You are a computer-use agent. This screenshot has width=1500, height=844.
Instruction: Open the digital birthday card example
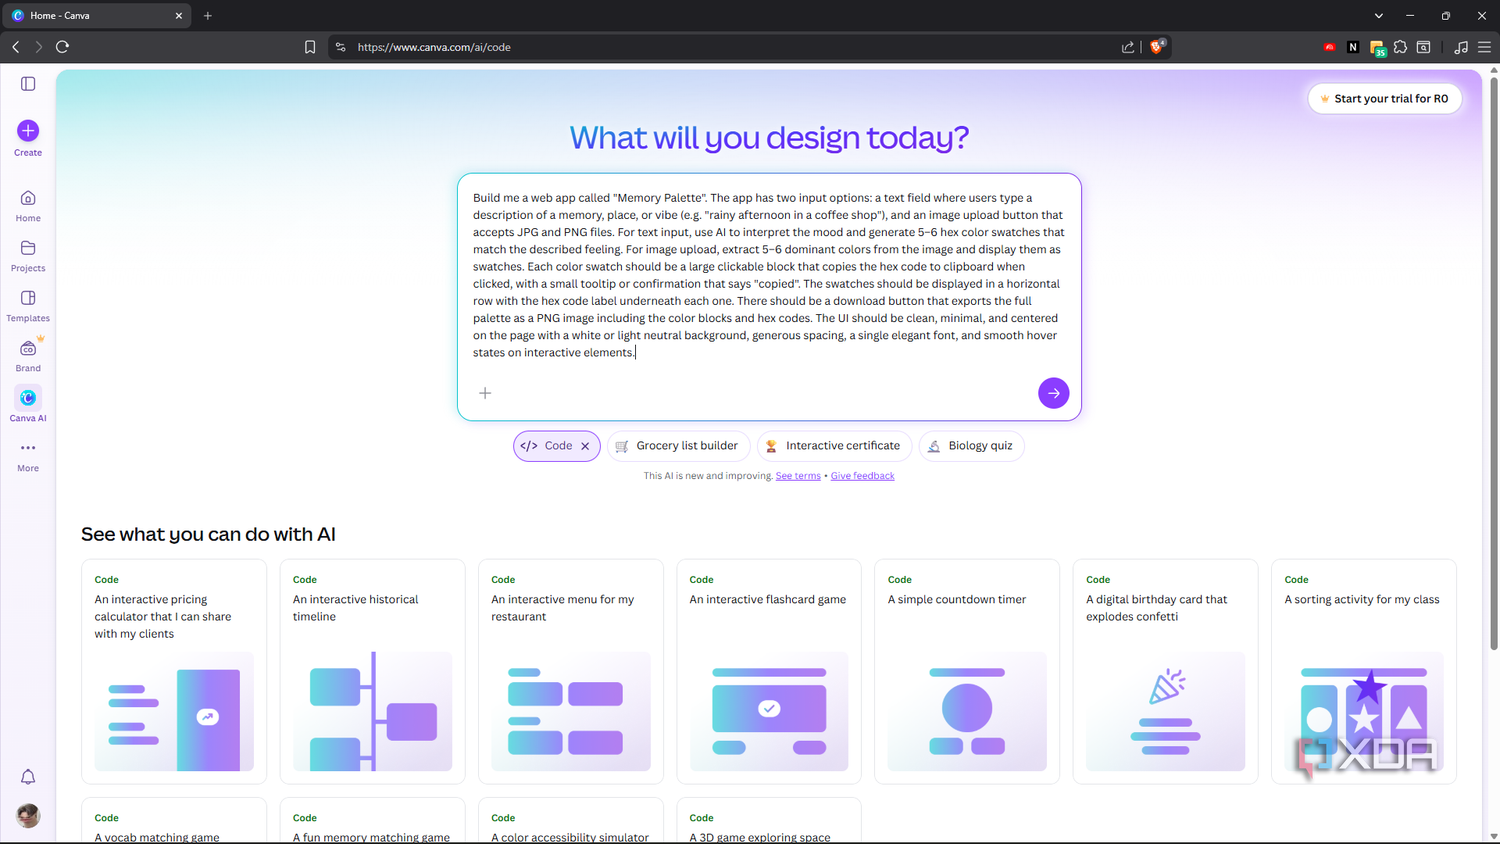[x=1166, y=671]
